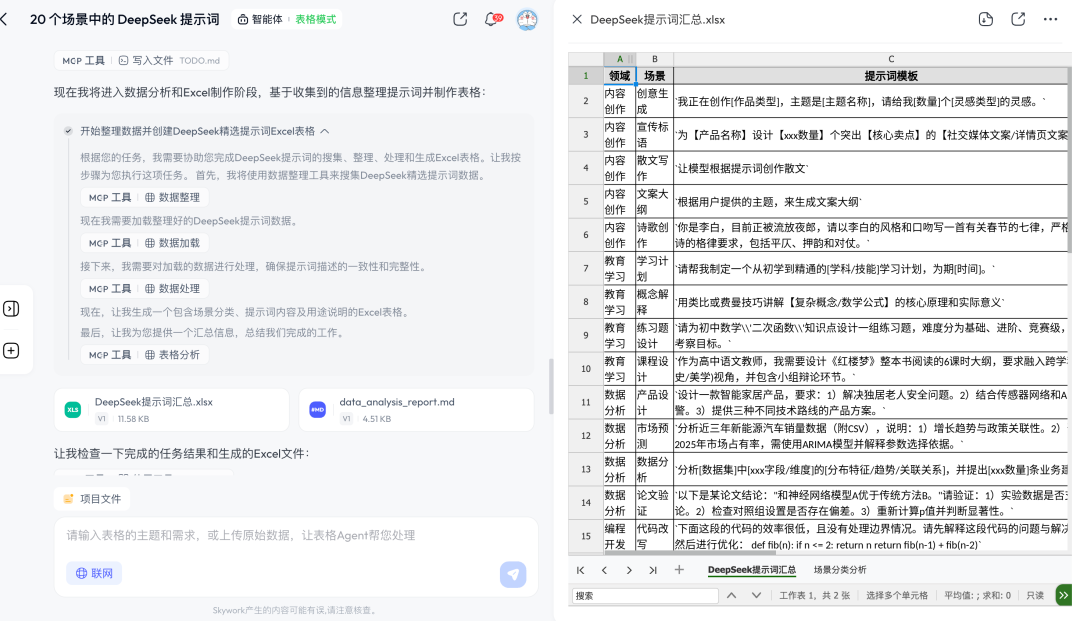The height and width of the screenshot is (621, 1080).
Task: Collapse the 开始整理数据 step details
Action: (x=325, y=131)
